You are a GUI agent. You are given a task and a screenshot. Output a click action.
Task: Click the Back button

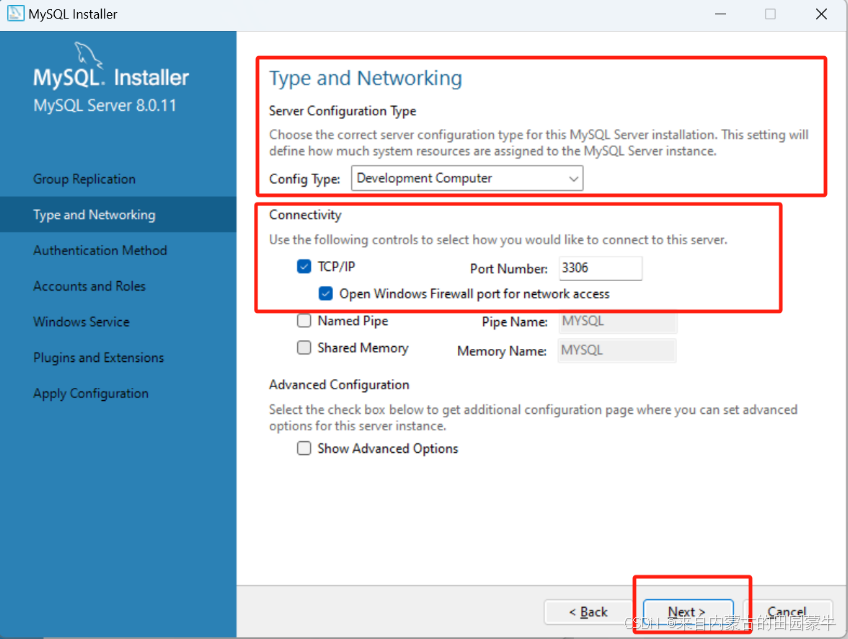click(588, 612)
